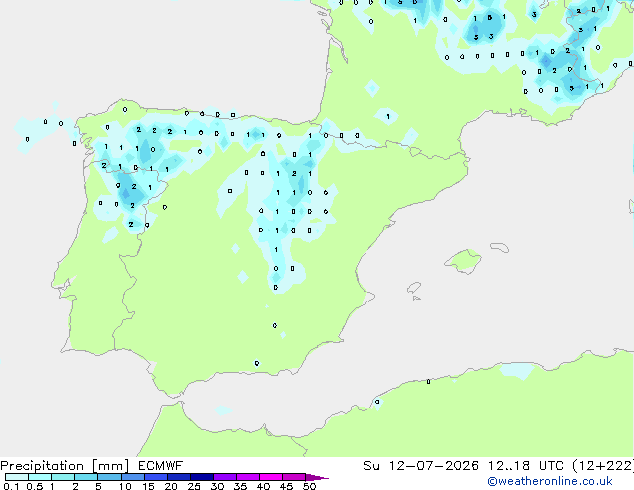Click the 10–15 mm legend color box
The height and width of the screenshot is (490, 634).
point(132,477)
